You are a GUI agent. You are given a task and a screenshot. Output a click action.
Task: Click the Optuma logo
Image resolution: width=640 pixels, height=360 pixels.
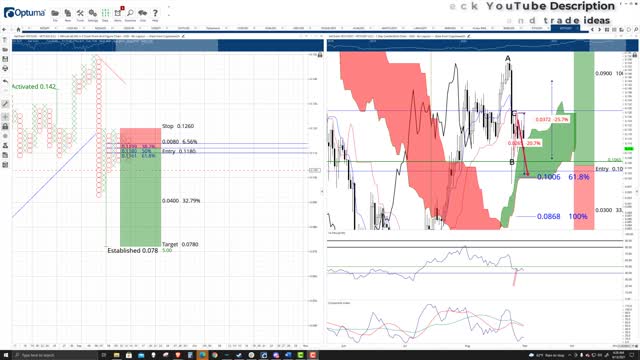(x=24, y=13)
